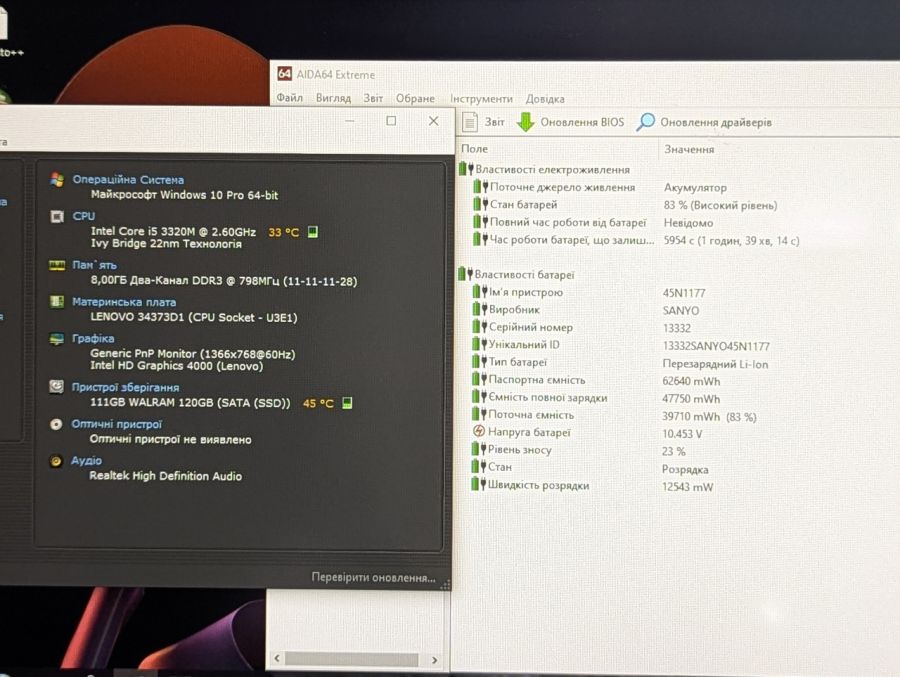Select the value SANYO
Image resolution: width=900 pixels, height=677 pixels.
click(x=681, y=311)
